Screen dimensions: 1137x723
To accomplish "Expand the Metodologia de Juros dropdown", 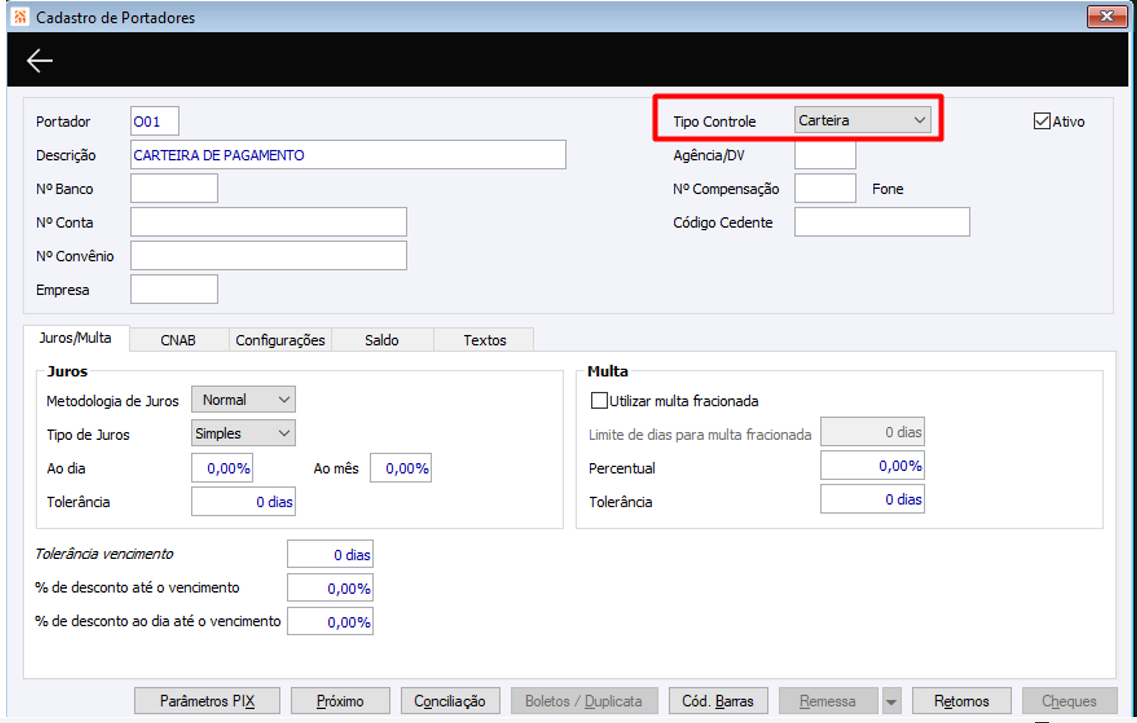I will click(x=243, y=400).
